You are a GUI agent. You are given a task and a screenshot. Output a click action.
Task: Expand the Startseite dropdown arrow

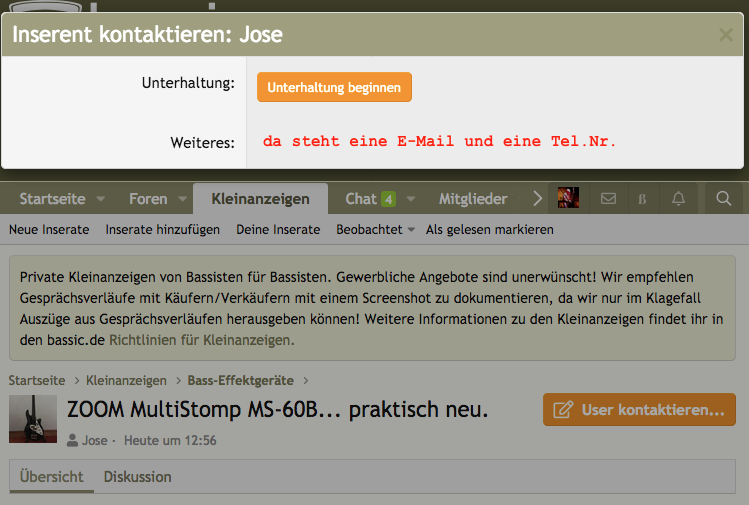[101, 199]
